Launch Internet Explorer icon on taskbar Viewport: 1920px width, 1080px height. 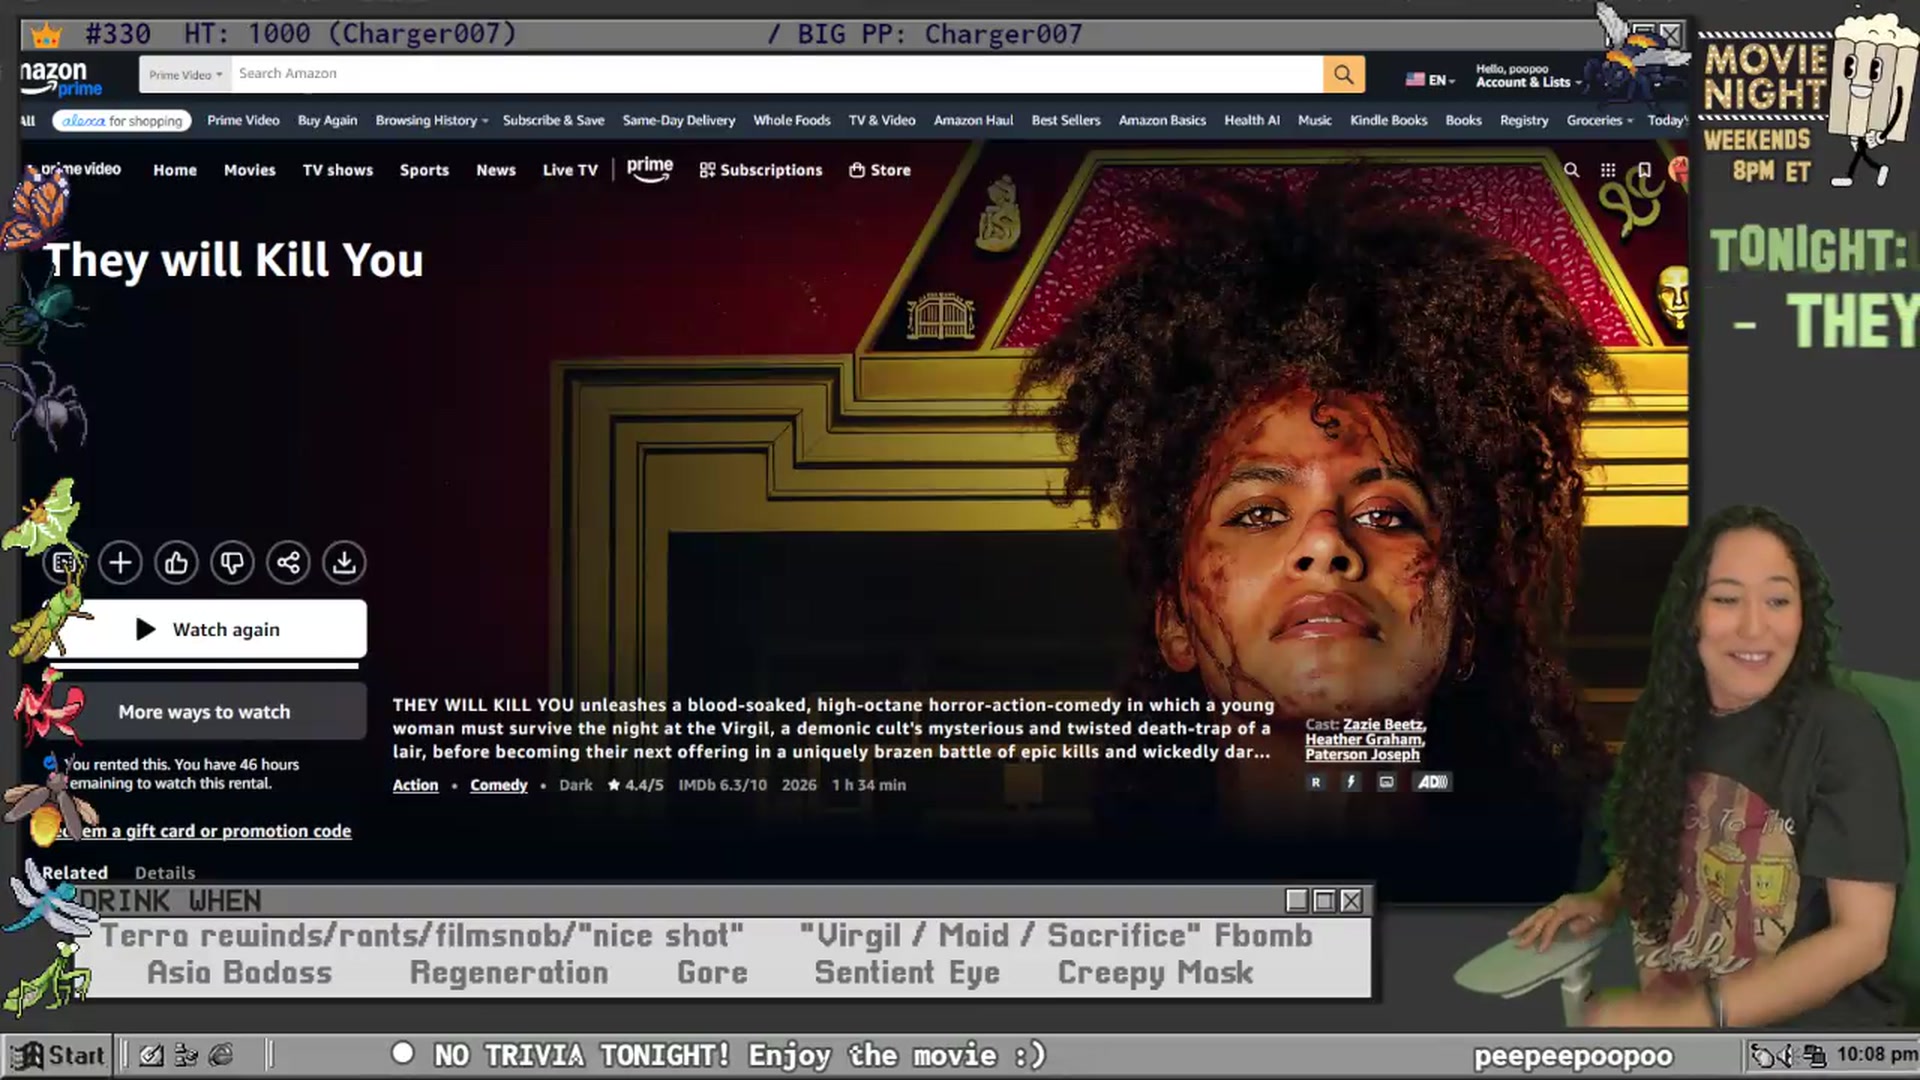click(x=221, y=1055)
